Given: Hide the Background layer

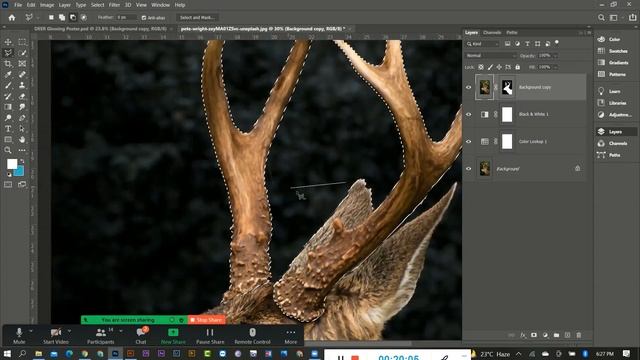Looking at the screenshot, I should [x=469, y=169].
